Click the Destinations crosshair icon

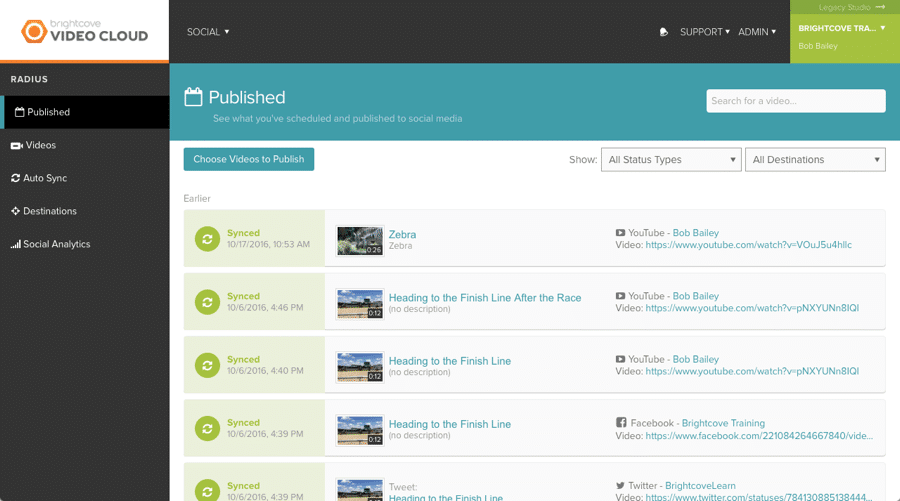pos(15,211)
